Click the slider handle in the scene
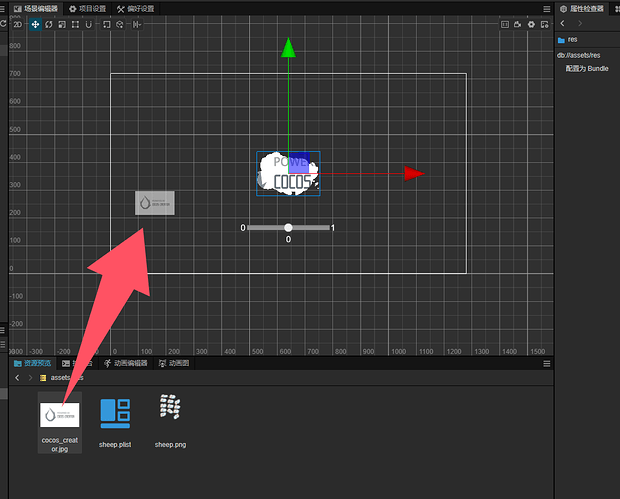The height and width of the screenshot is (499, 620). (288, 227)
